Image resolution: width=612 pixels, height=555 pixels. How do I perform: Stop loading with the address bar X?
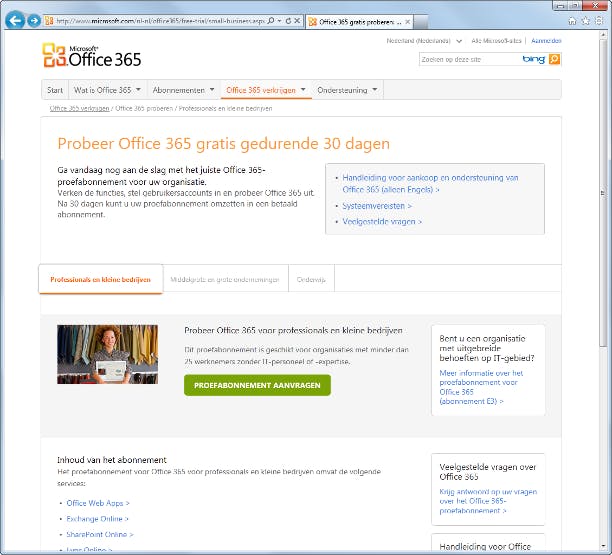pos(297,21)
